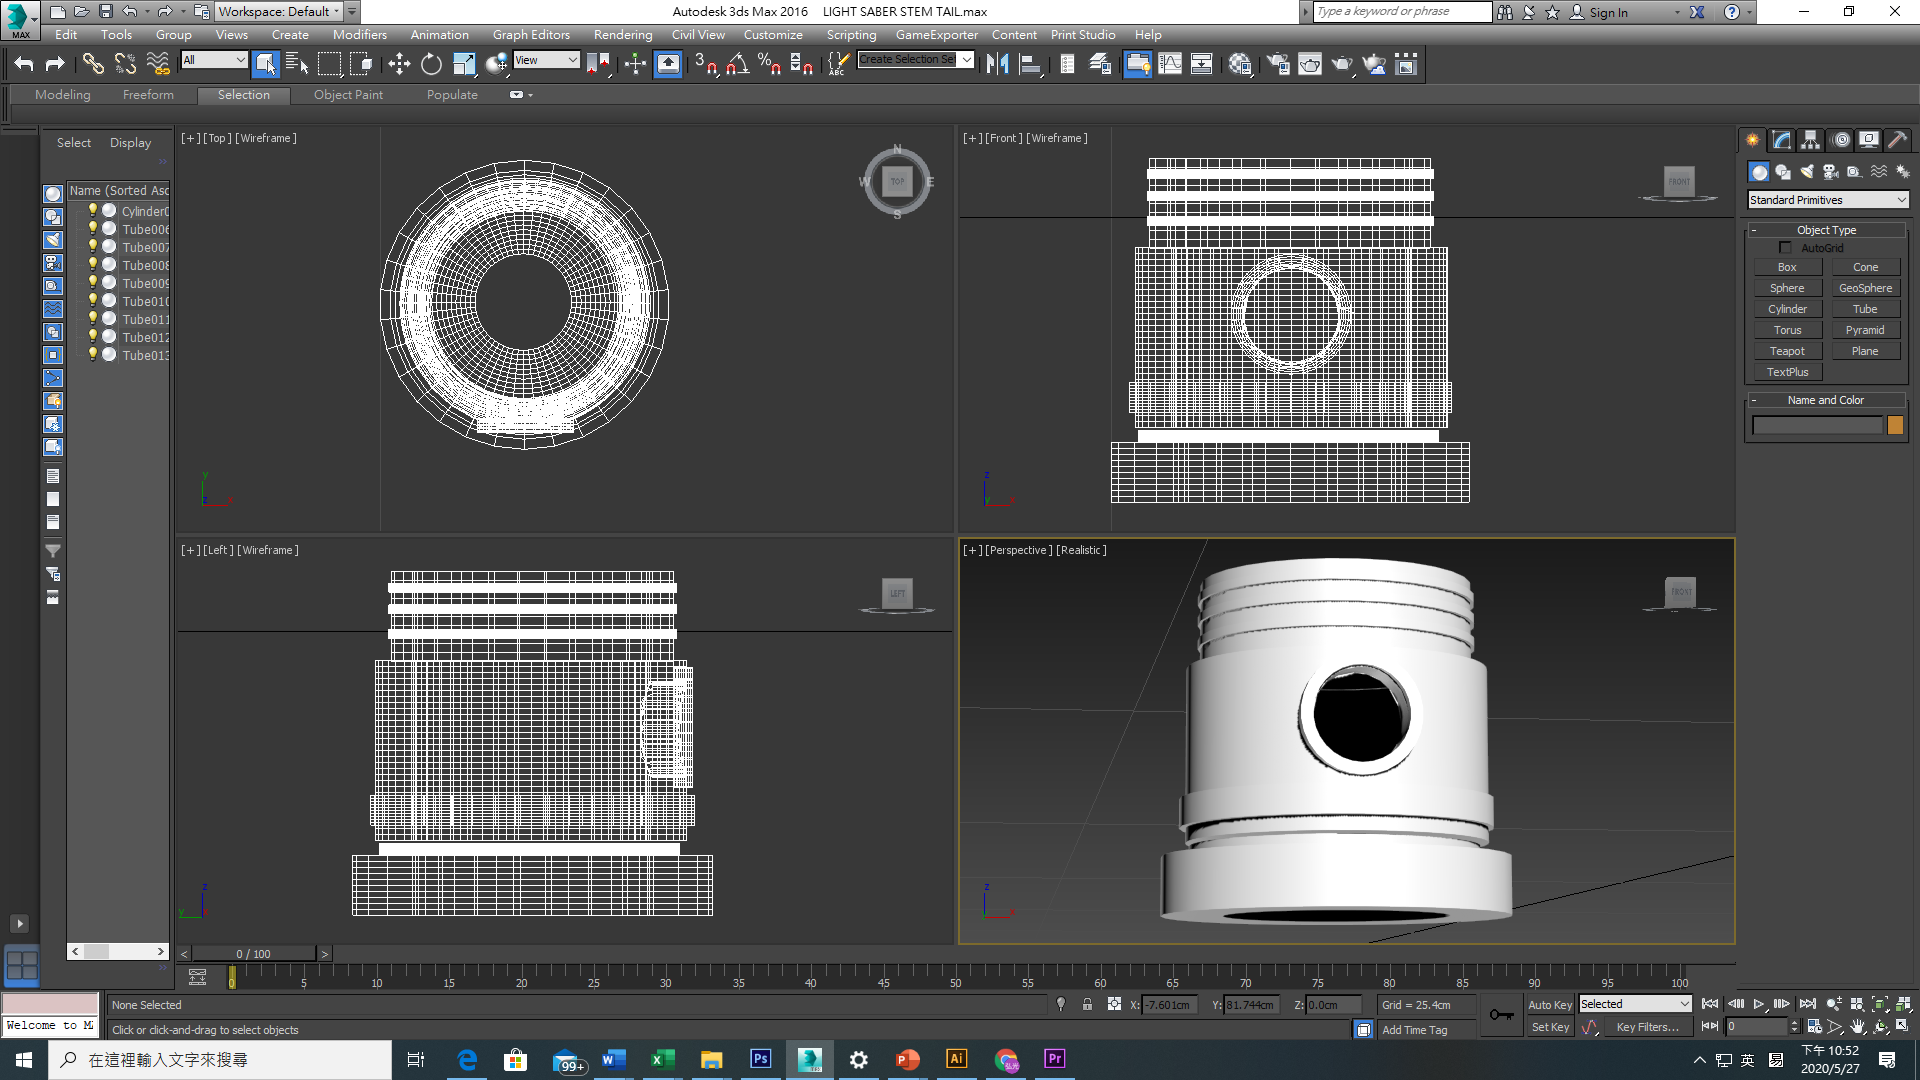Viewport: 1920px width, 1080px height.
Task: Click the Mirror tool icon
Action: (997, 64)
